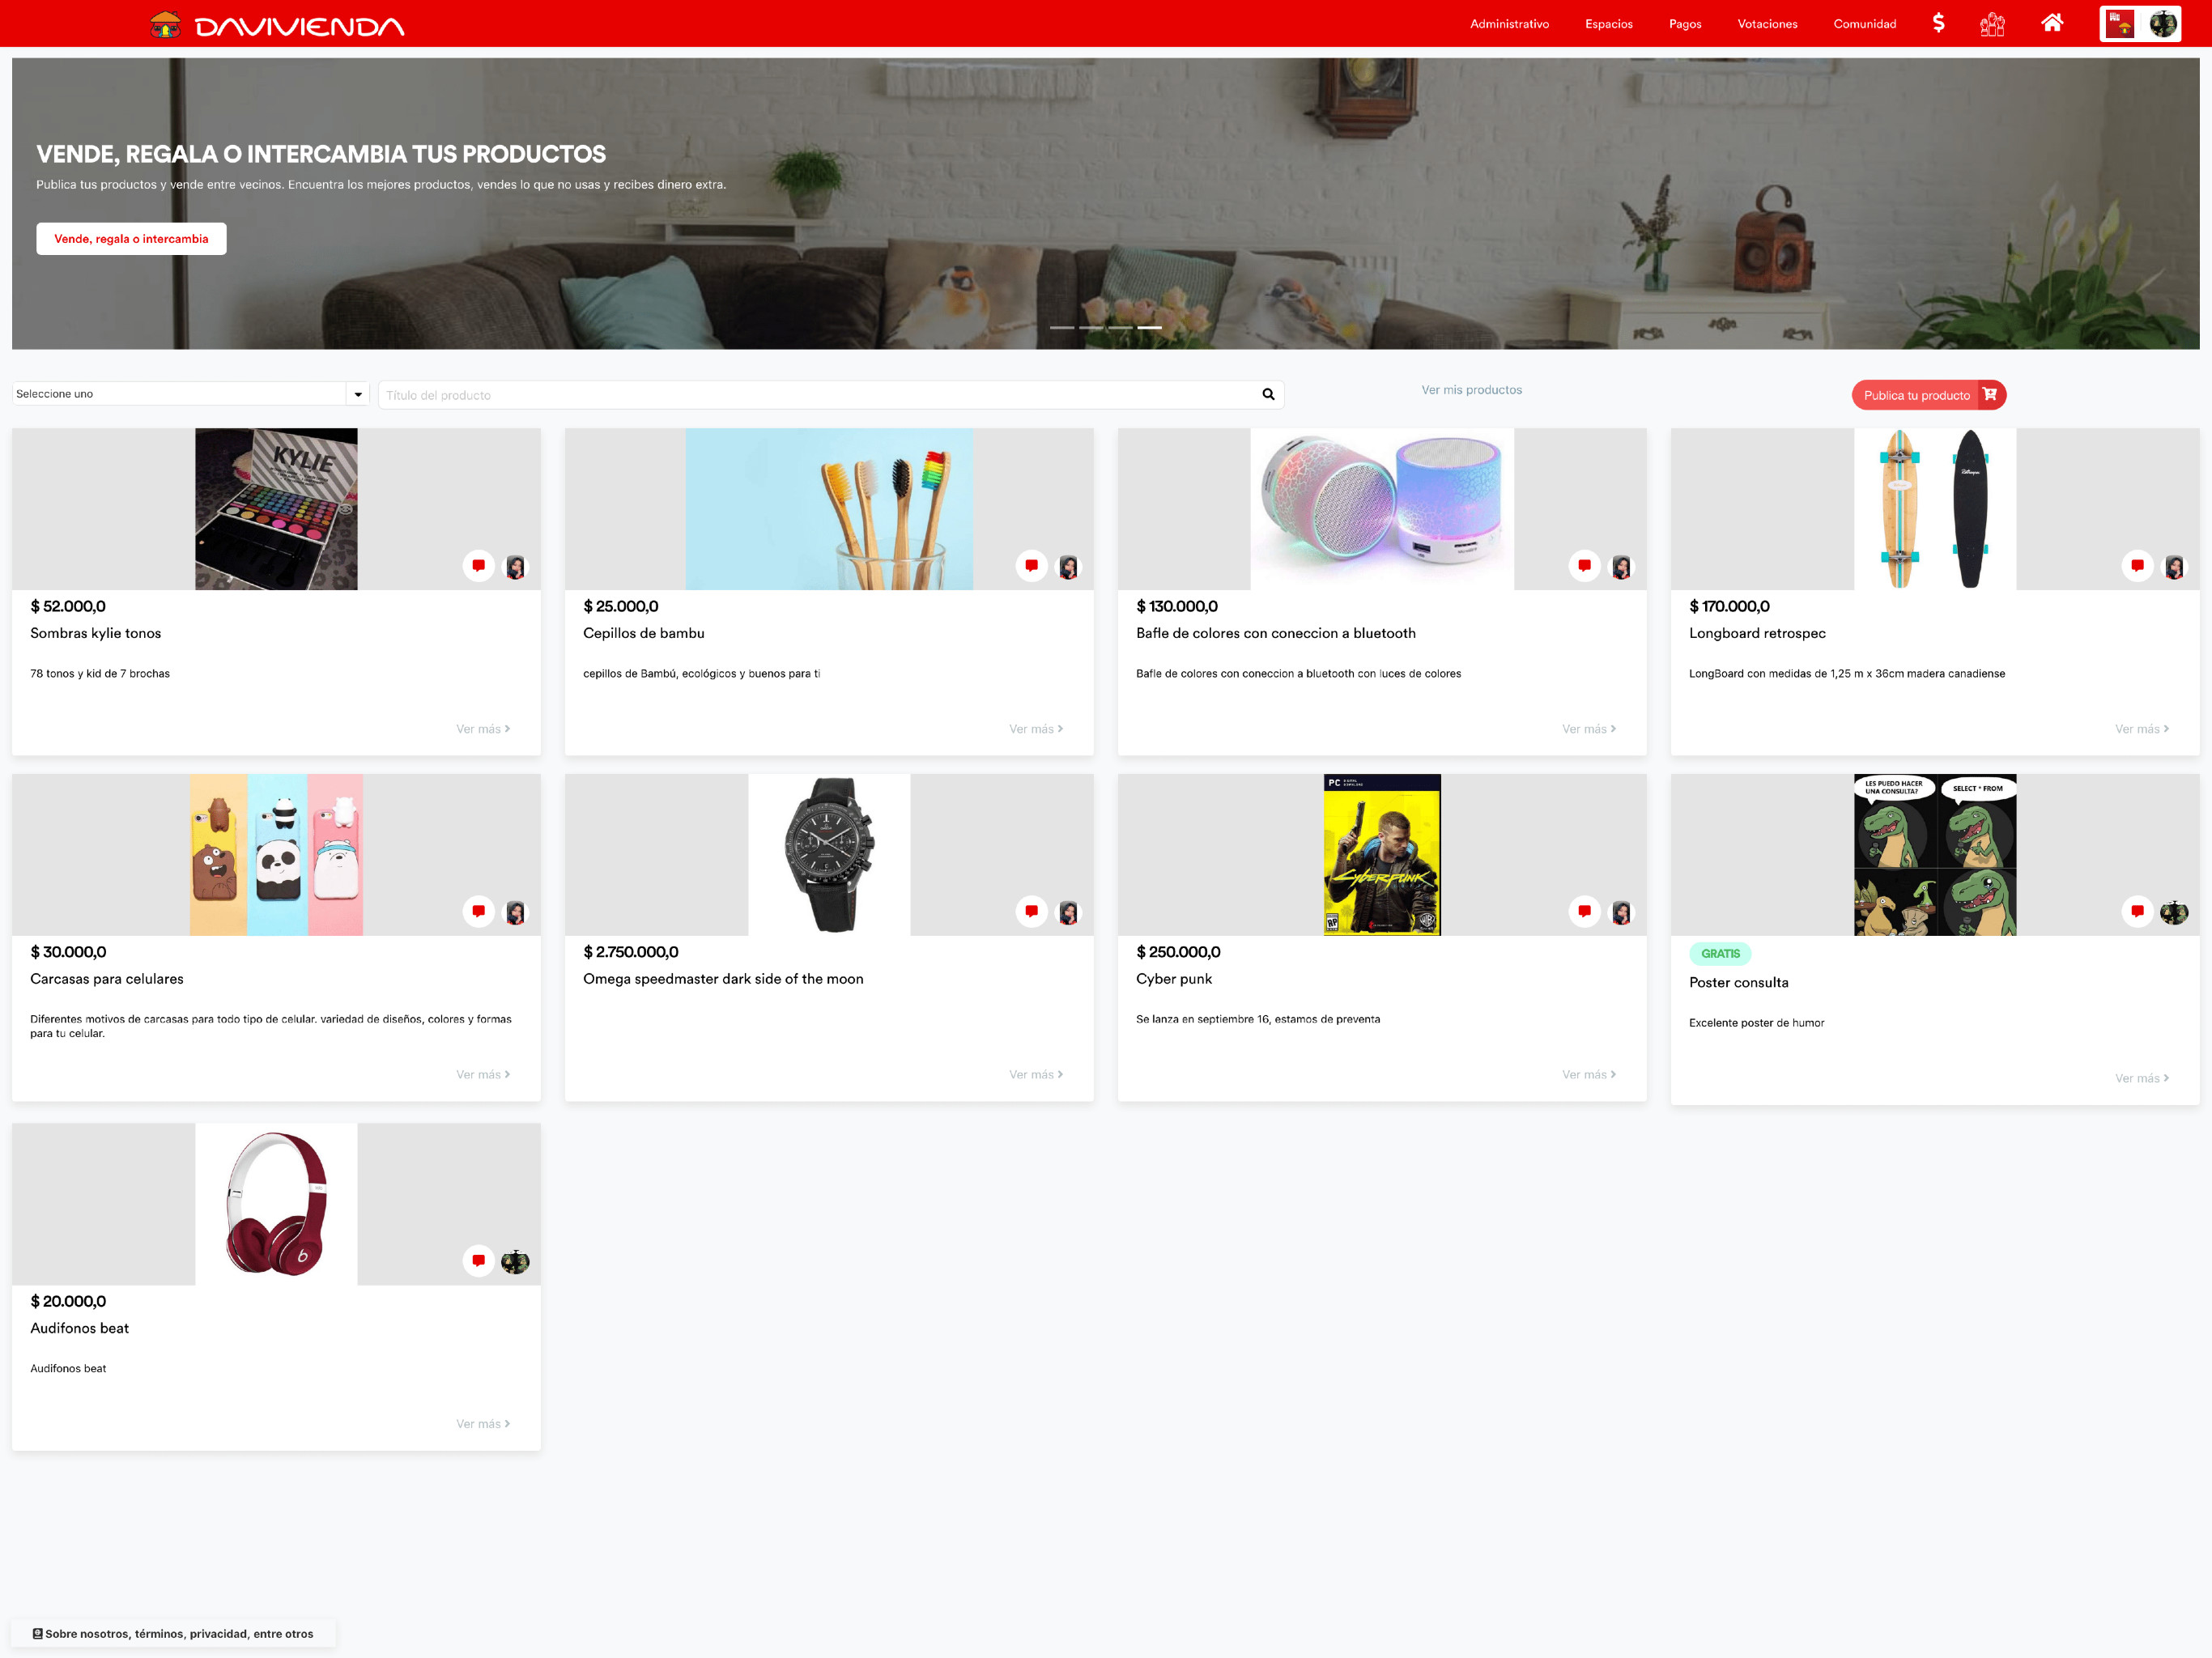2212x1658 pixels.
Task: Open the Seleccione uno category dropdown
Action: tap(190, 394)
